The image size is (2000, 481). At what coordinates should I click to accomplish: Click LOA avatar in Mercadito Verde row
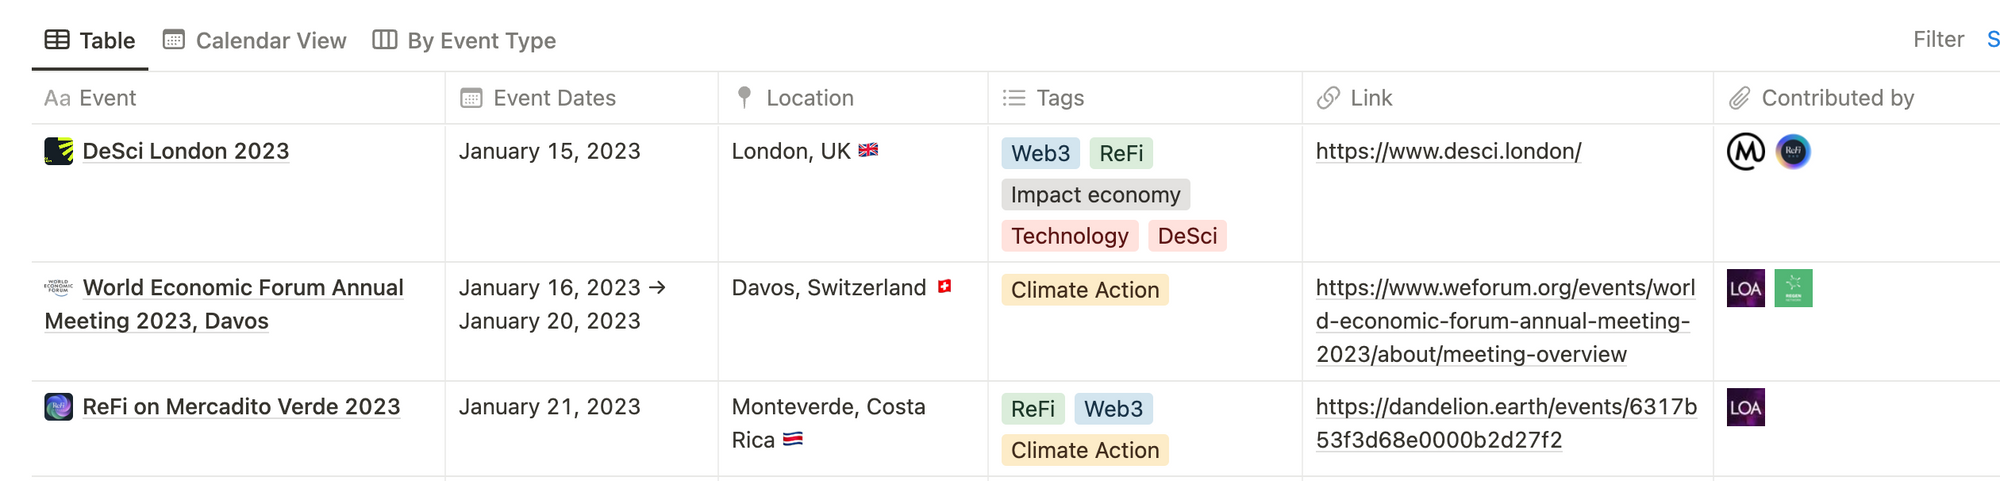(x=1745, y=408)
